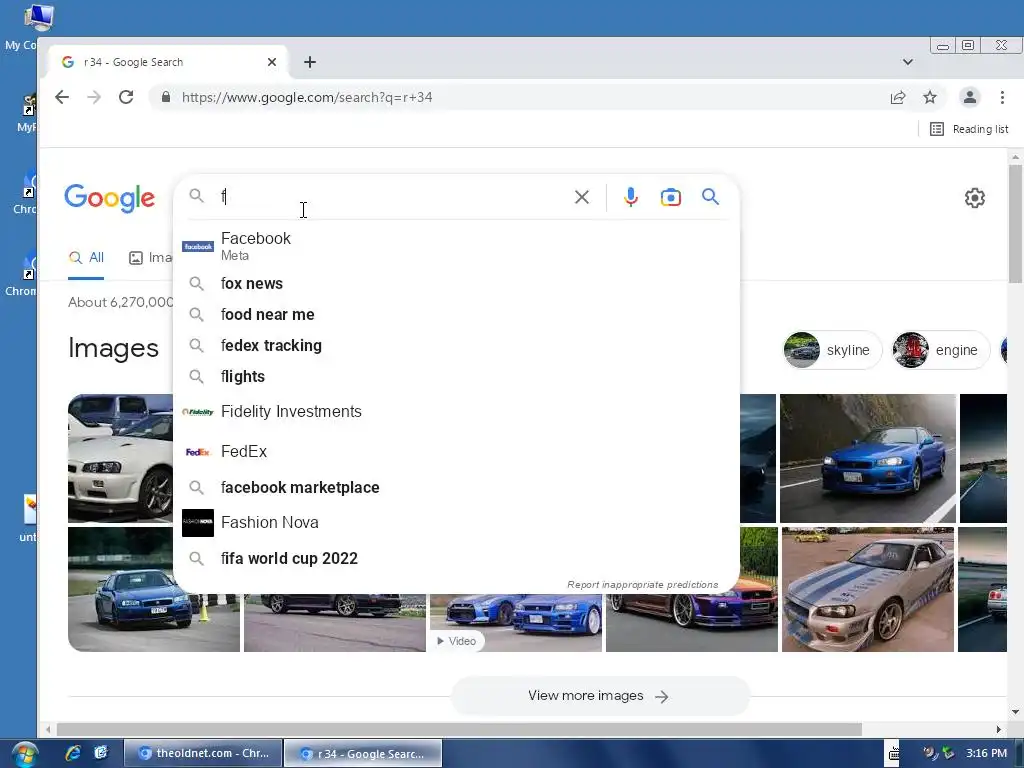The width and height of the screenshot is (1024, 768).
Task: Click View more images button
Action: point(600,696)
